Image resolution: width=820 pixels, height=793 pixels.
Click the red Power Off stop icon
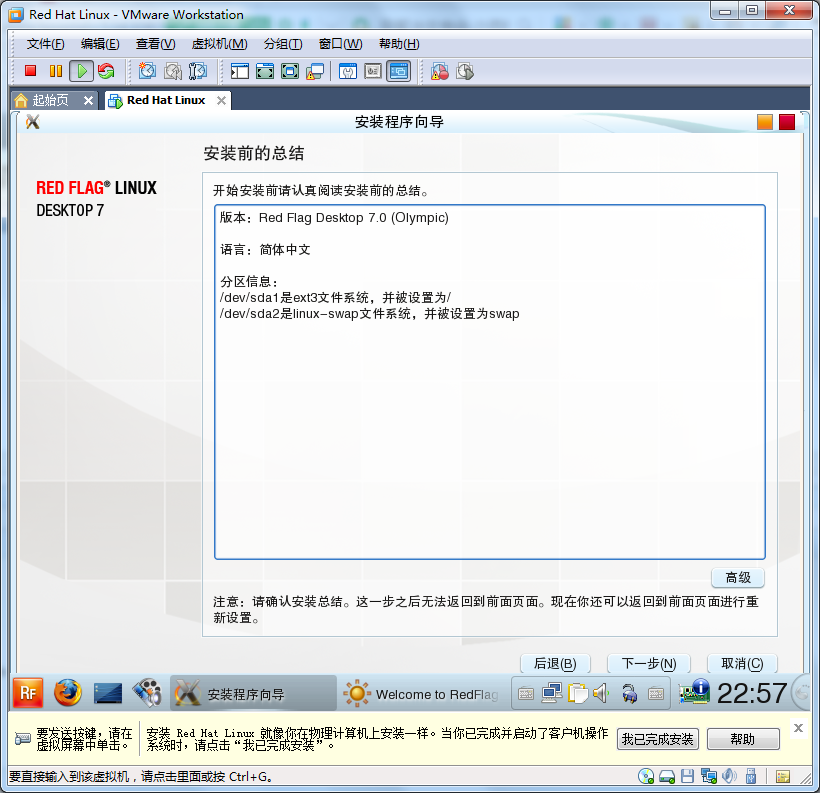point(30,71)
